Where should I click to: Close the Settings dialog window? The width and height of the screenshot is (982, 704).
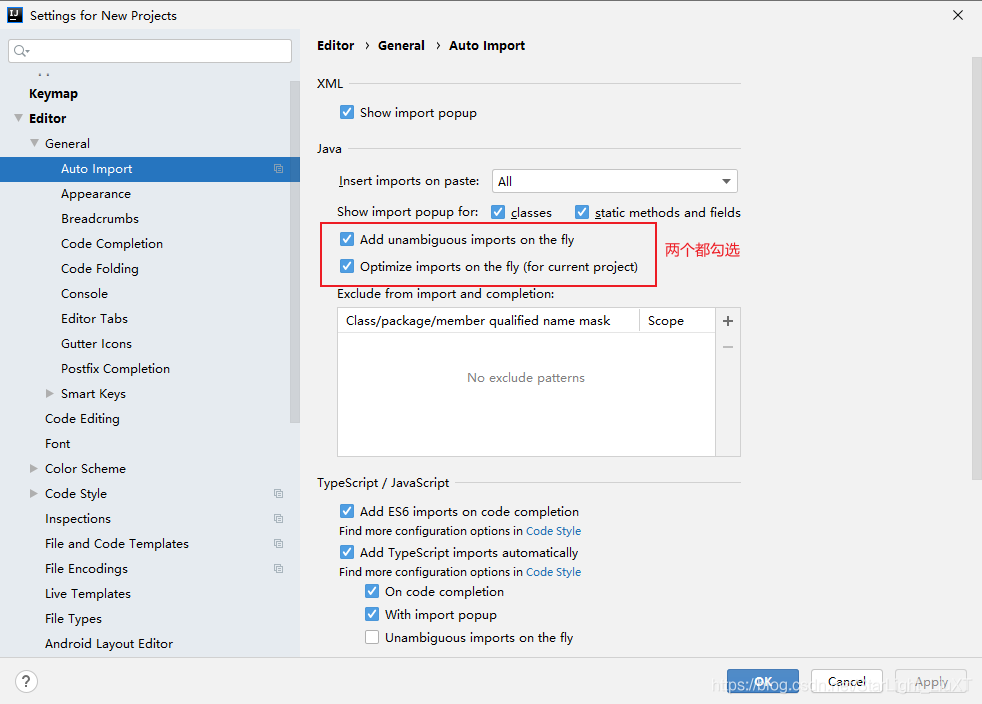point(958,15)
